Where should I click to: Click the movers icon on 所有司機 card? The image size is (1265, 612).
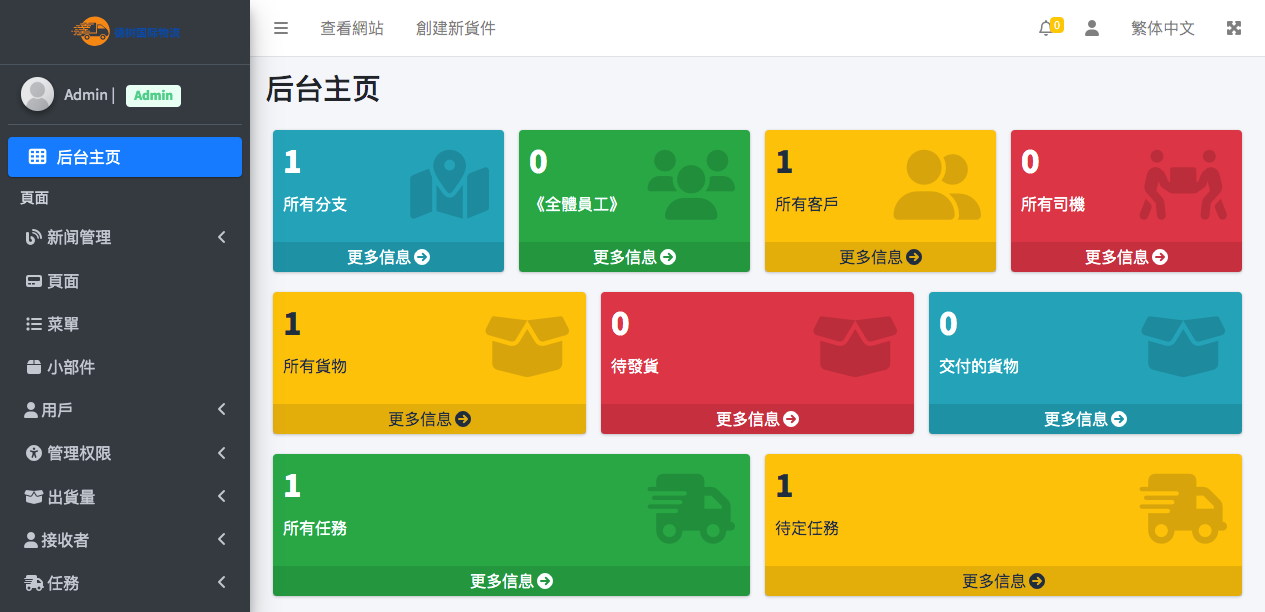[x=1183, y=185]
